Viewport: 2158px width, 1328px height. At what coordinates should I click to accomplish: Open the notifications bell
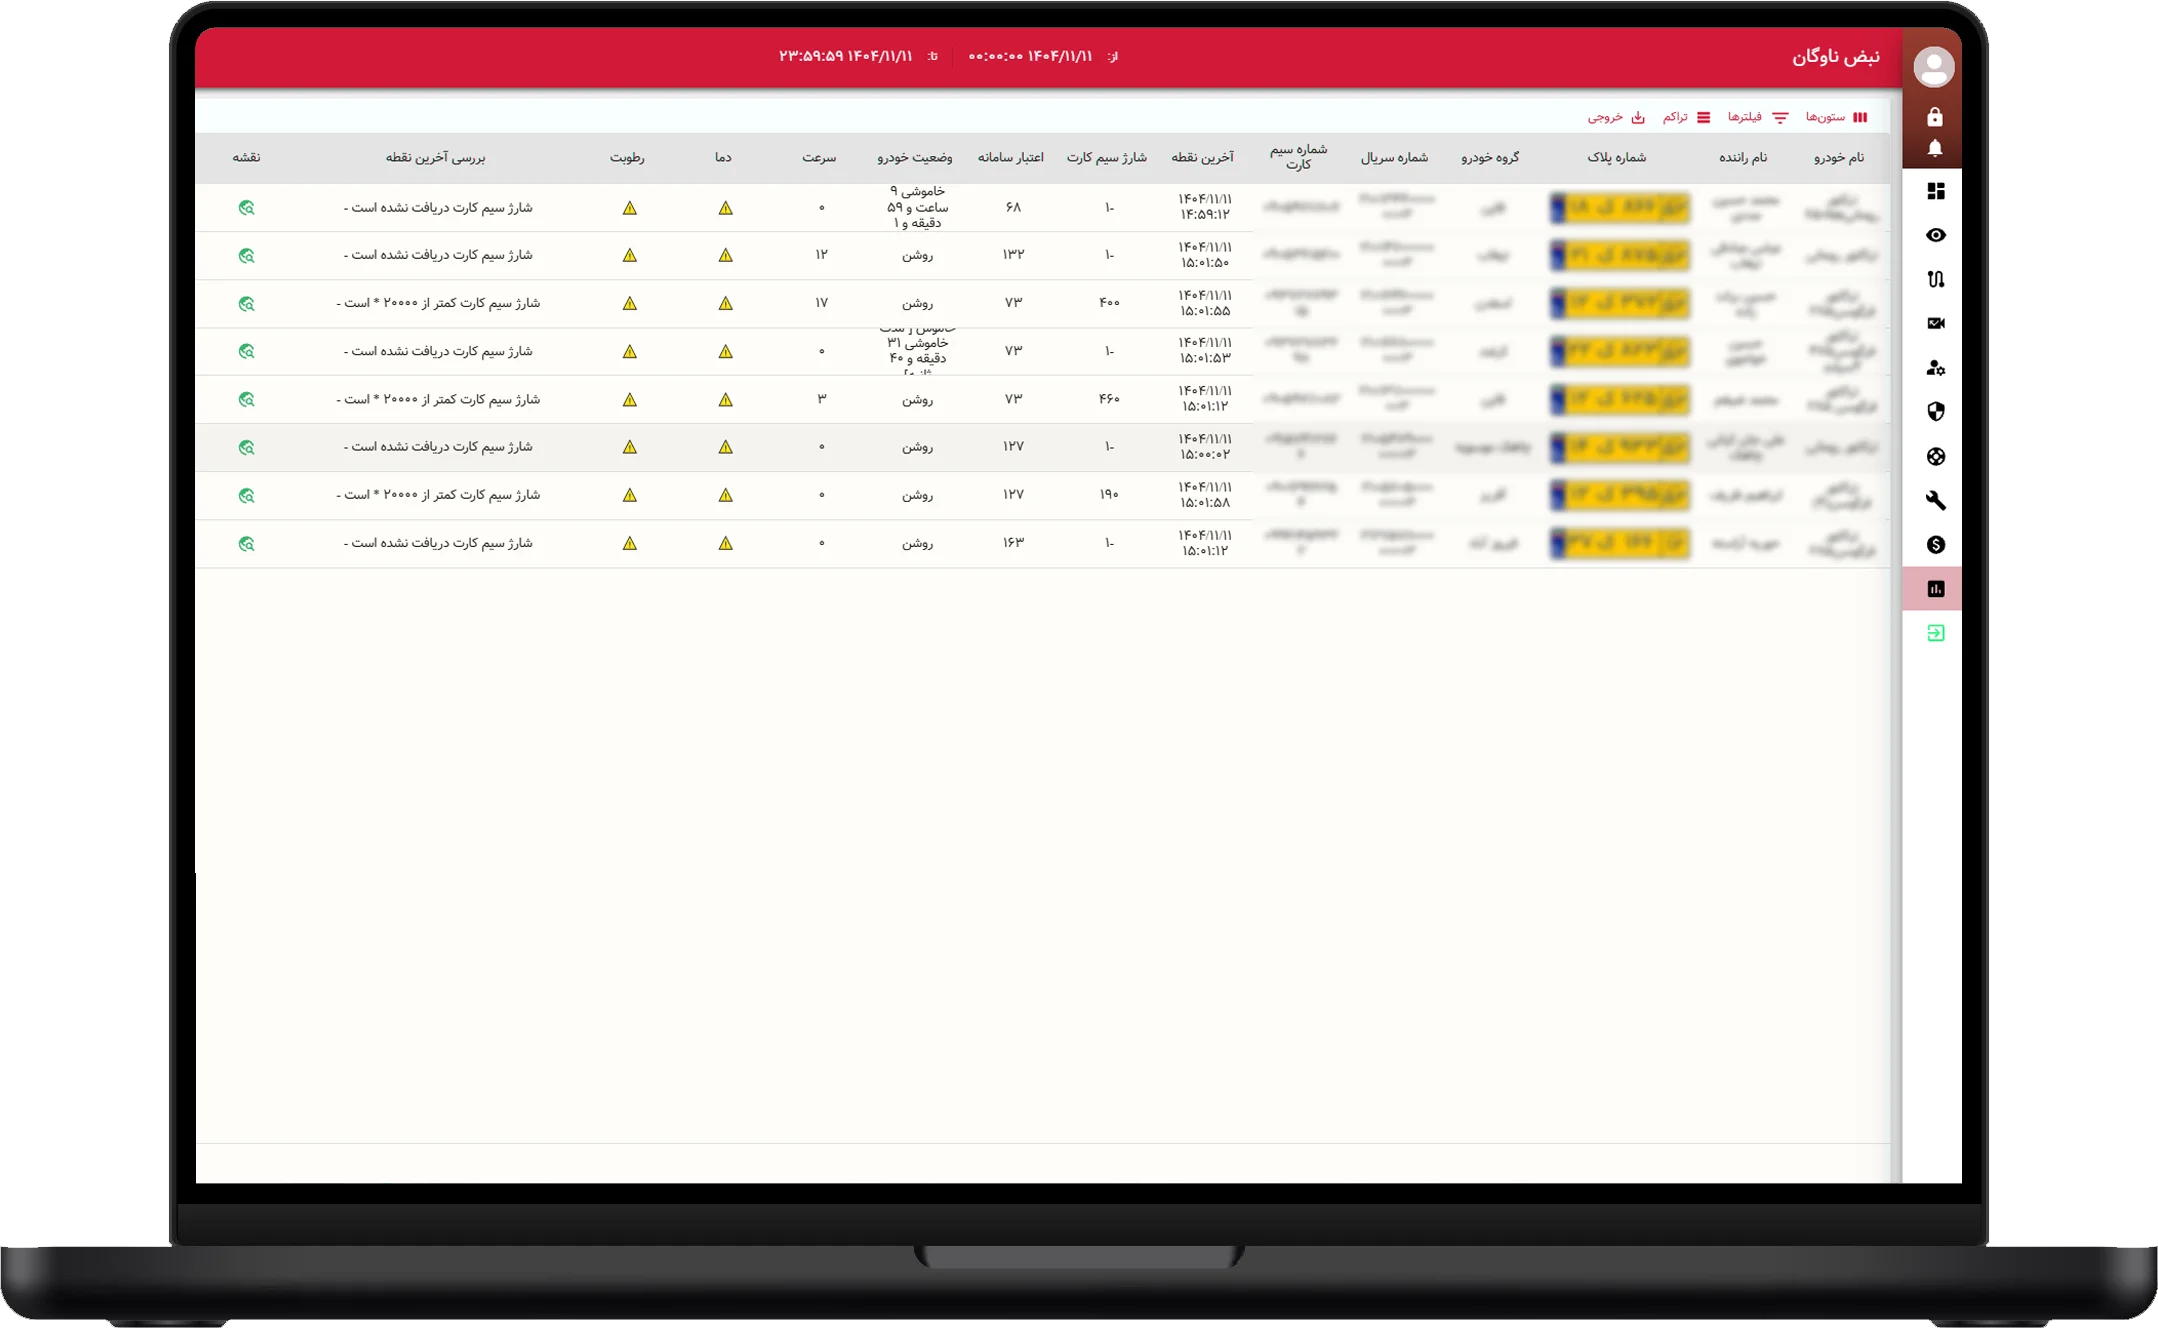pos(1935,148)
